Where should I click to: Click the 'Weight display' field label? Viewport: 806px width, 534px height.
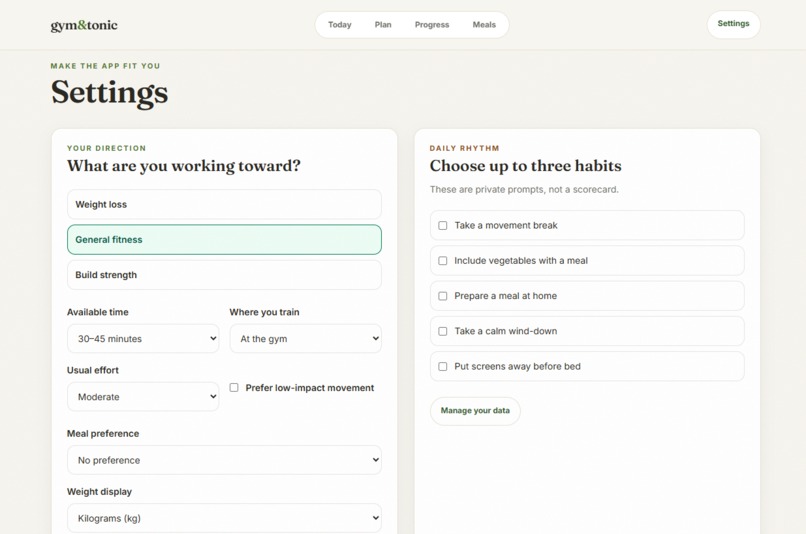point(99,492)
